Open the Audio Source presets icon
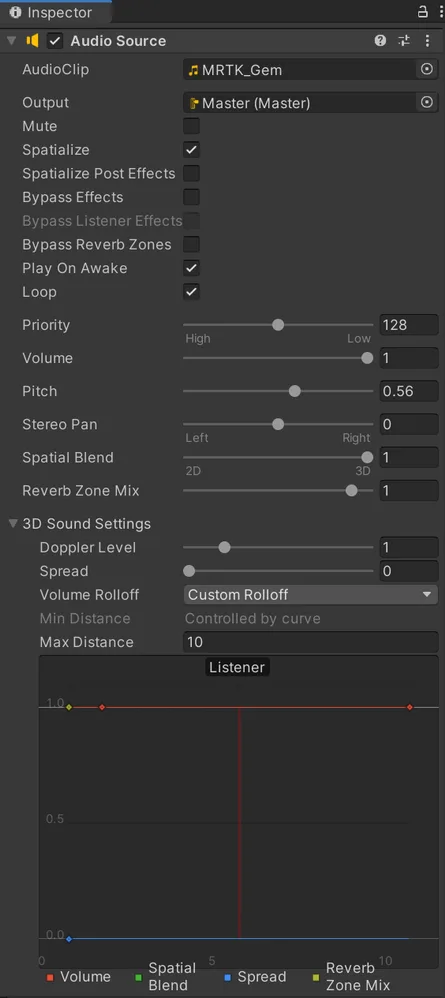This screenshot has width=445, height=998. point(404,41)
